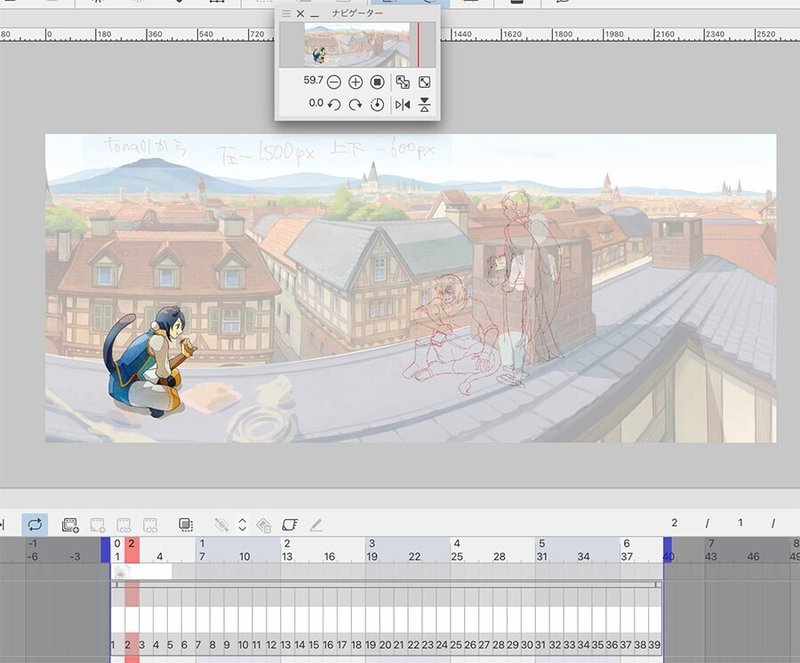Click the 0.0 rotation angle field
The height and width of the screenshot is (663, 800).
[315, 103]
